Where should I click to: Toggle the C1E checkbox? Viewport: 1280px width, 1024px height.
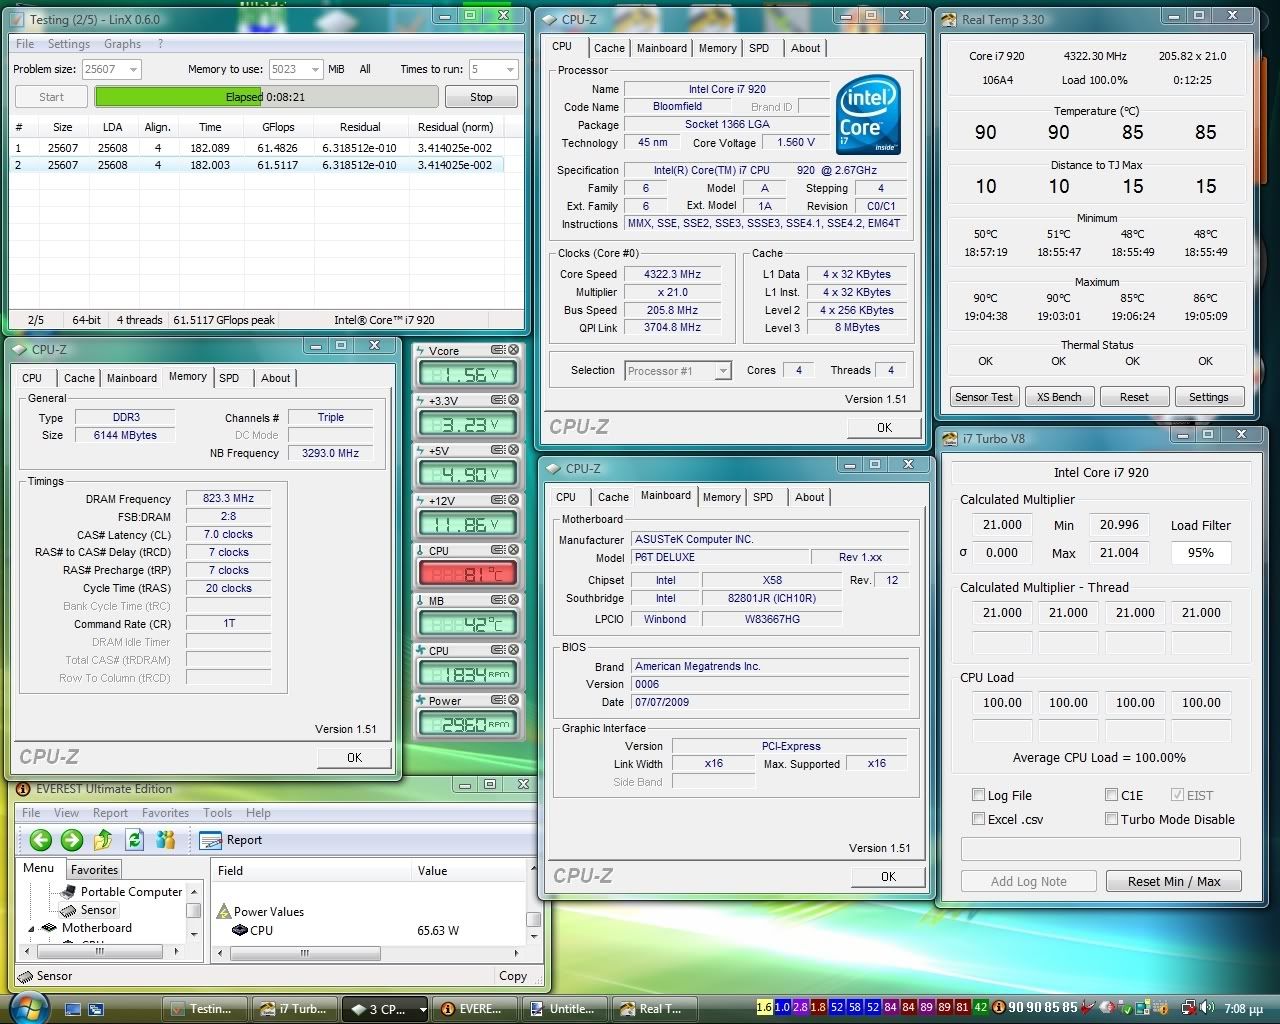coord(1111,795)
